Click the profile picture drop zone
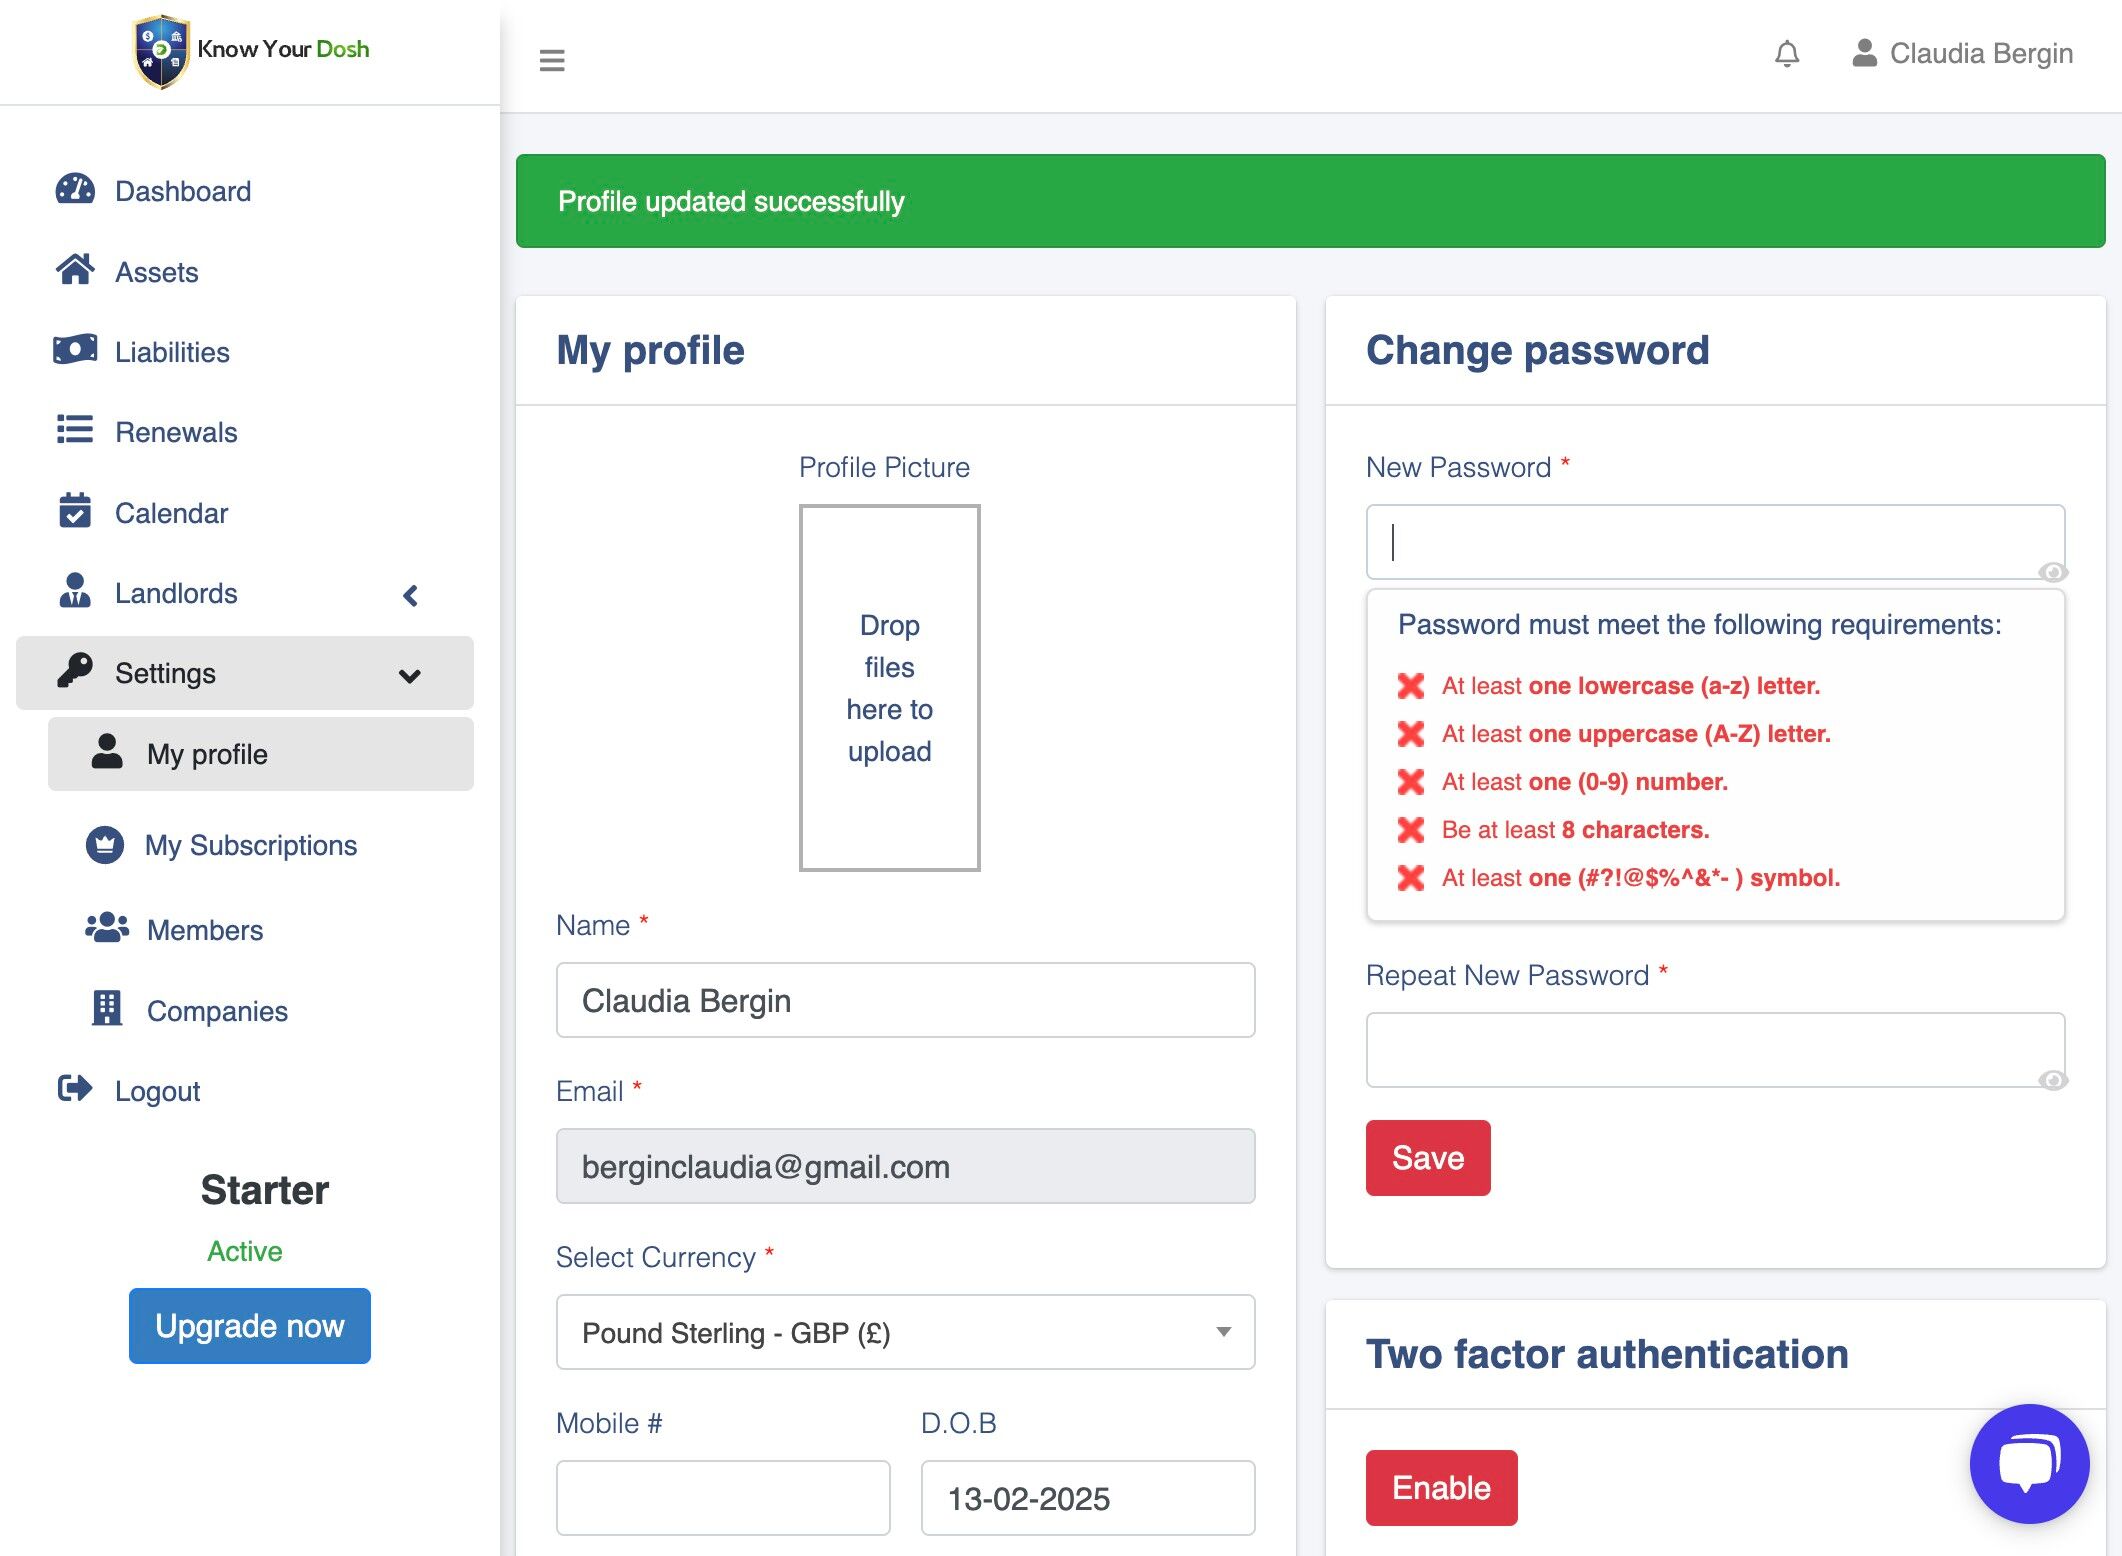Image resolution: width=2122 pixels, height=1556 pixels. pyautogui.click(x=889, y=688)
